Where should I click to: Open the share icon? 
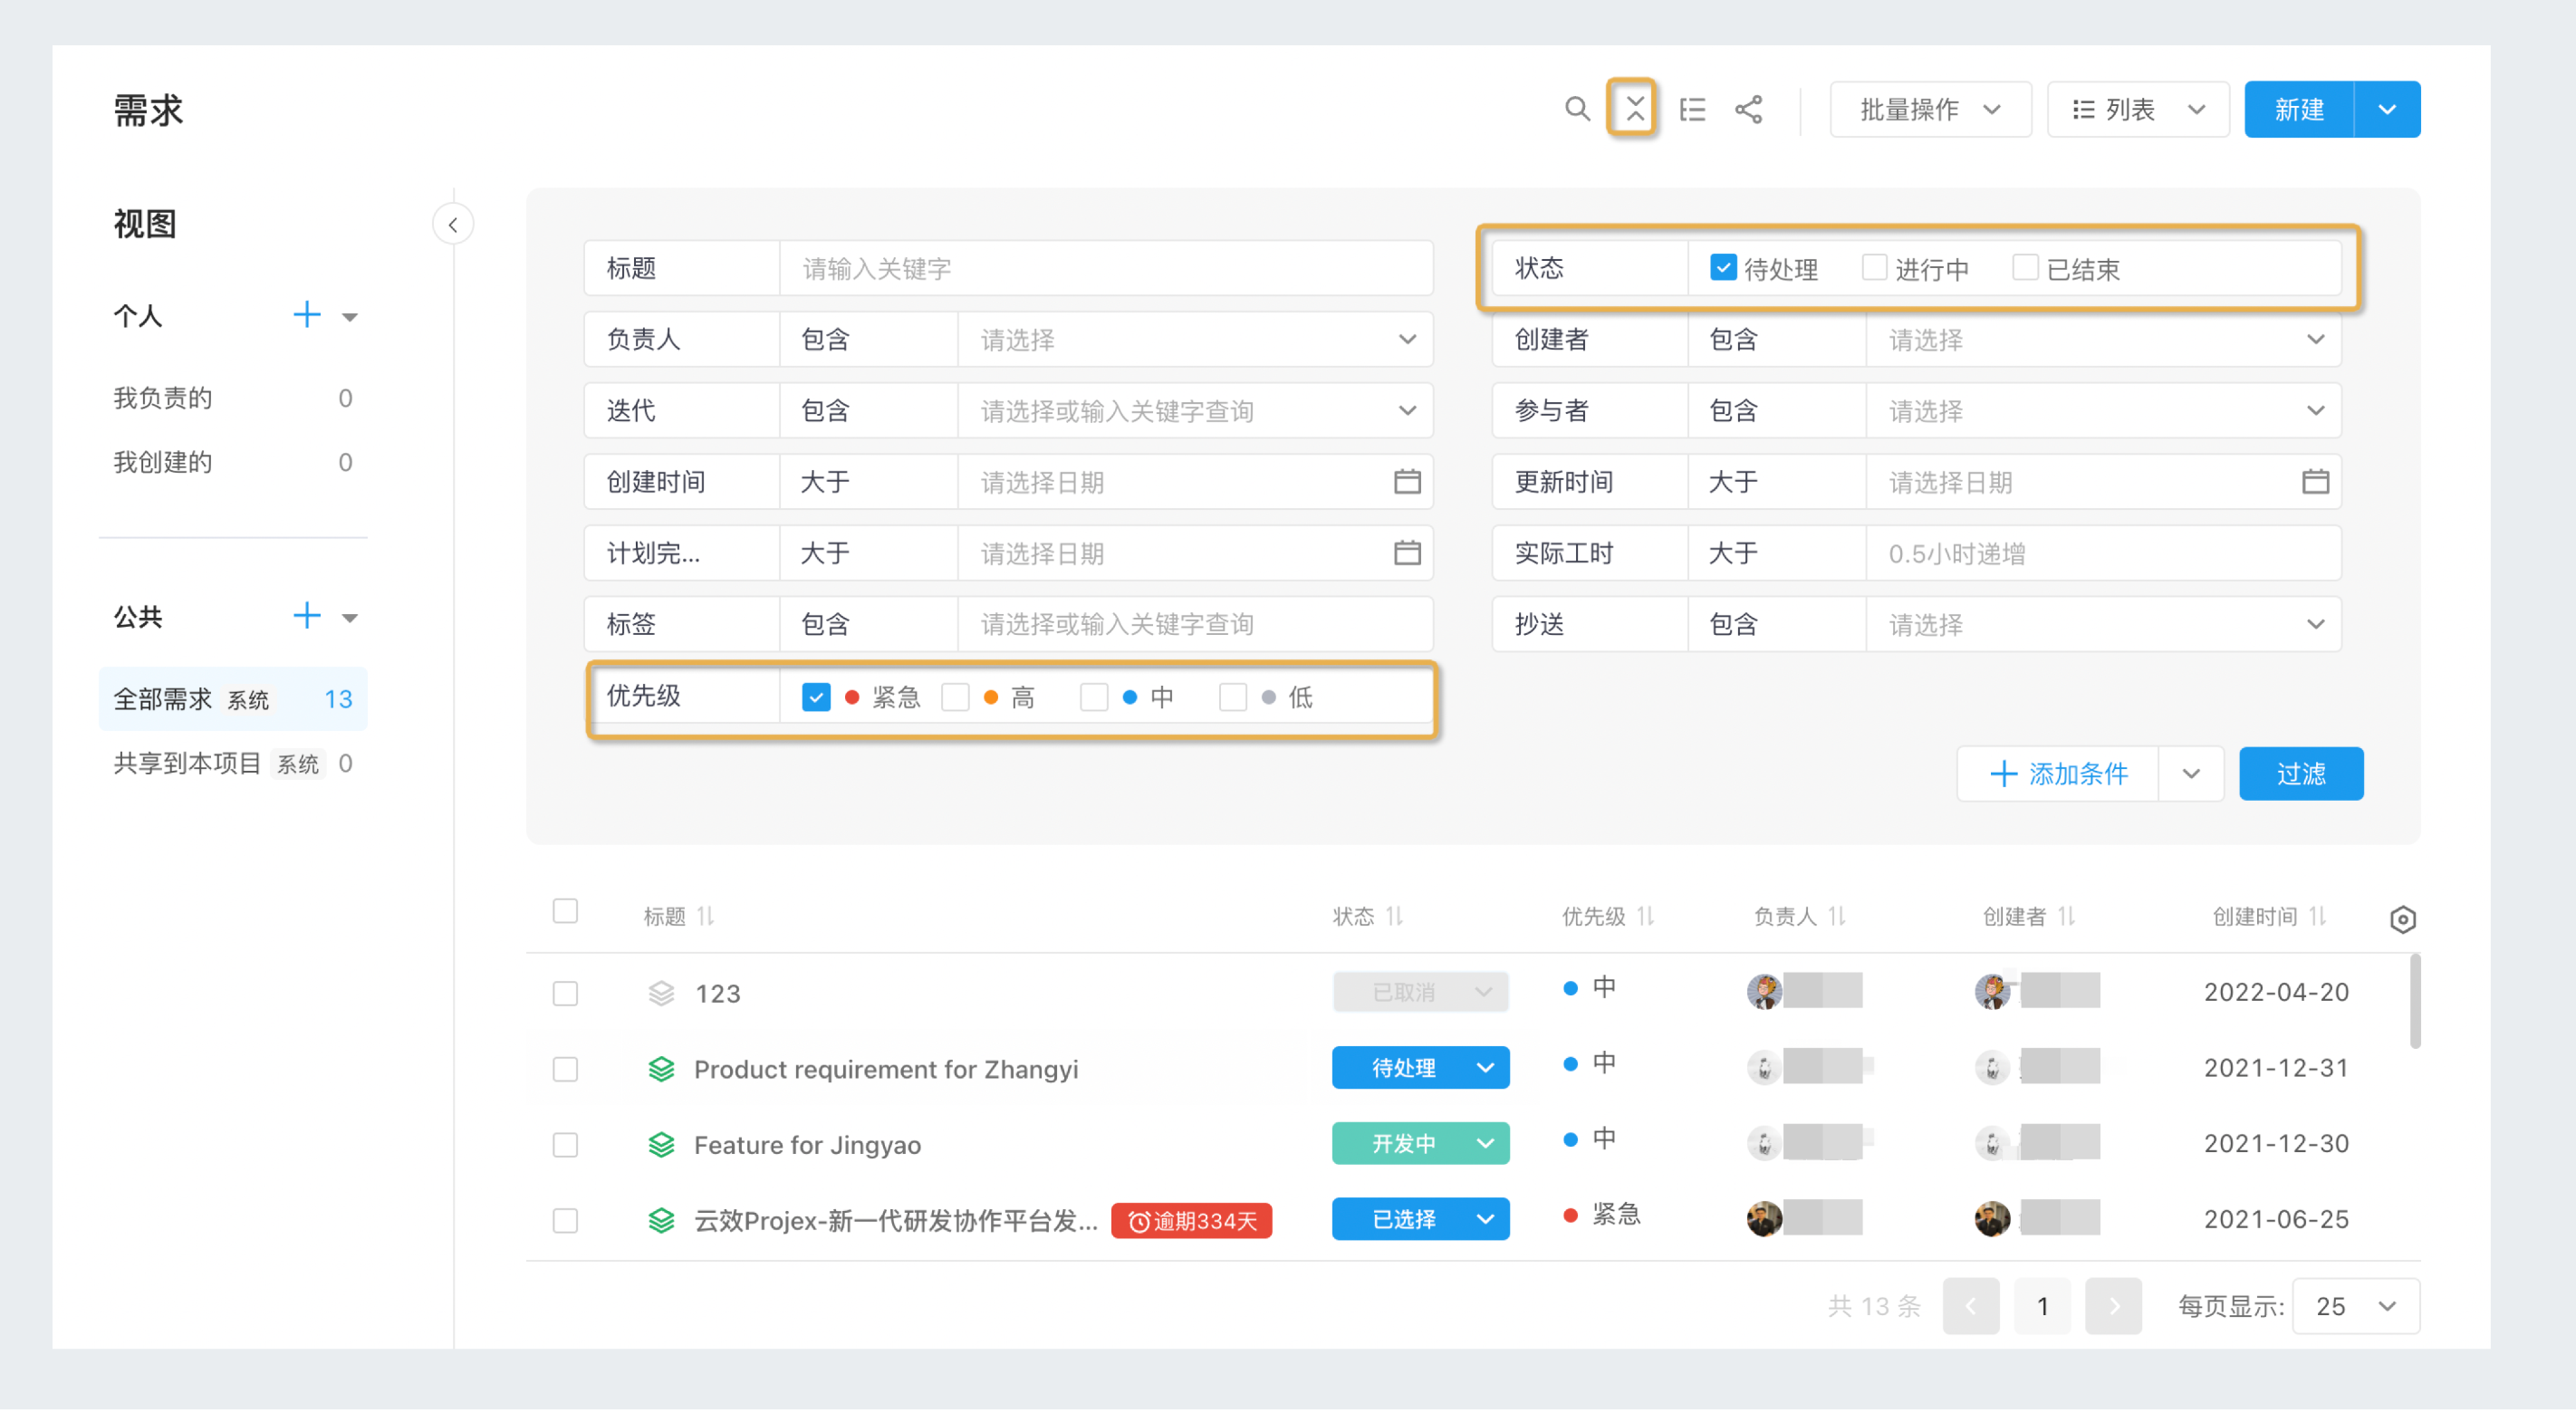(1749, 109)
